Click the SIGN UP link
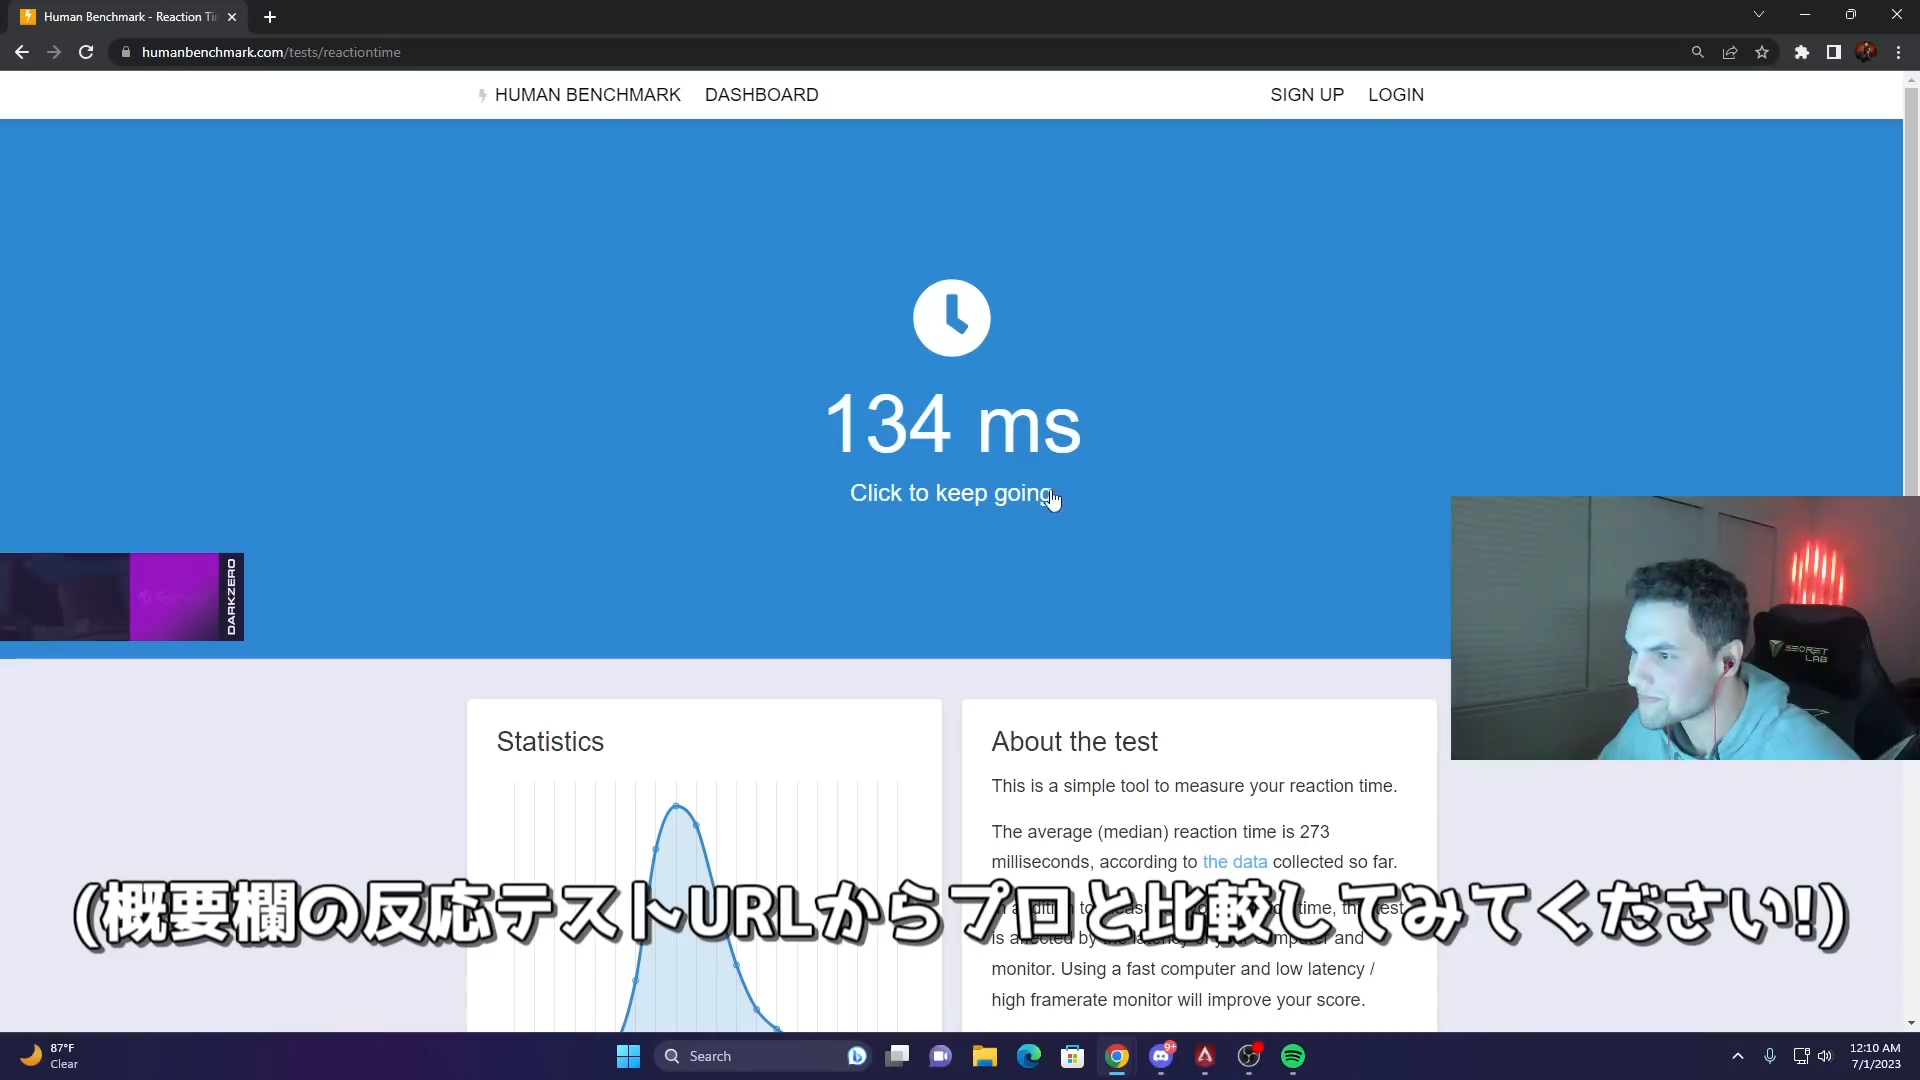This screenshot has height=1080, width=1920. (x=1306, y=95)
